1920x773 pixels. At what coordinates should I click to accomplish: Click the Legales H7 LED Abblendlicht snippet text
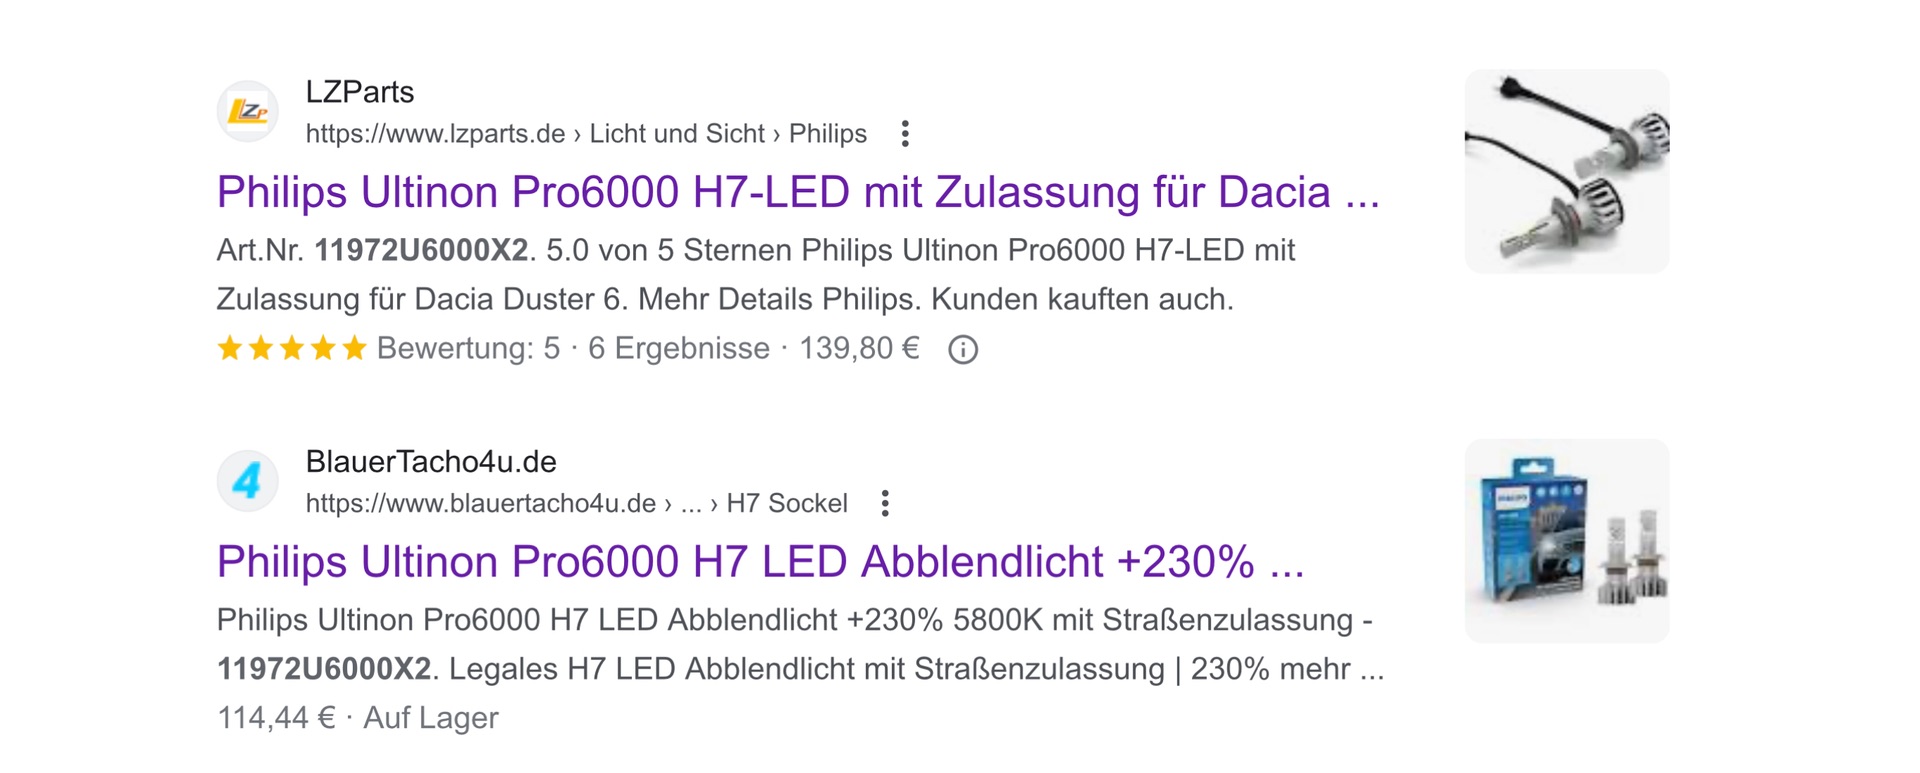tap(805, 669)
